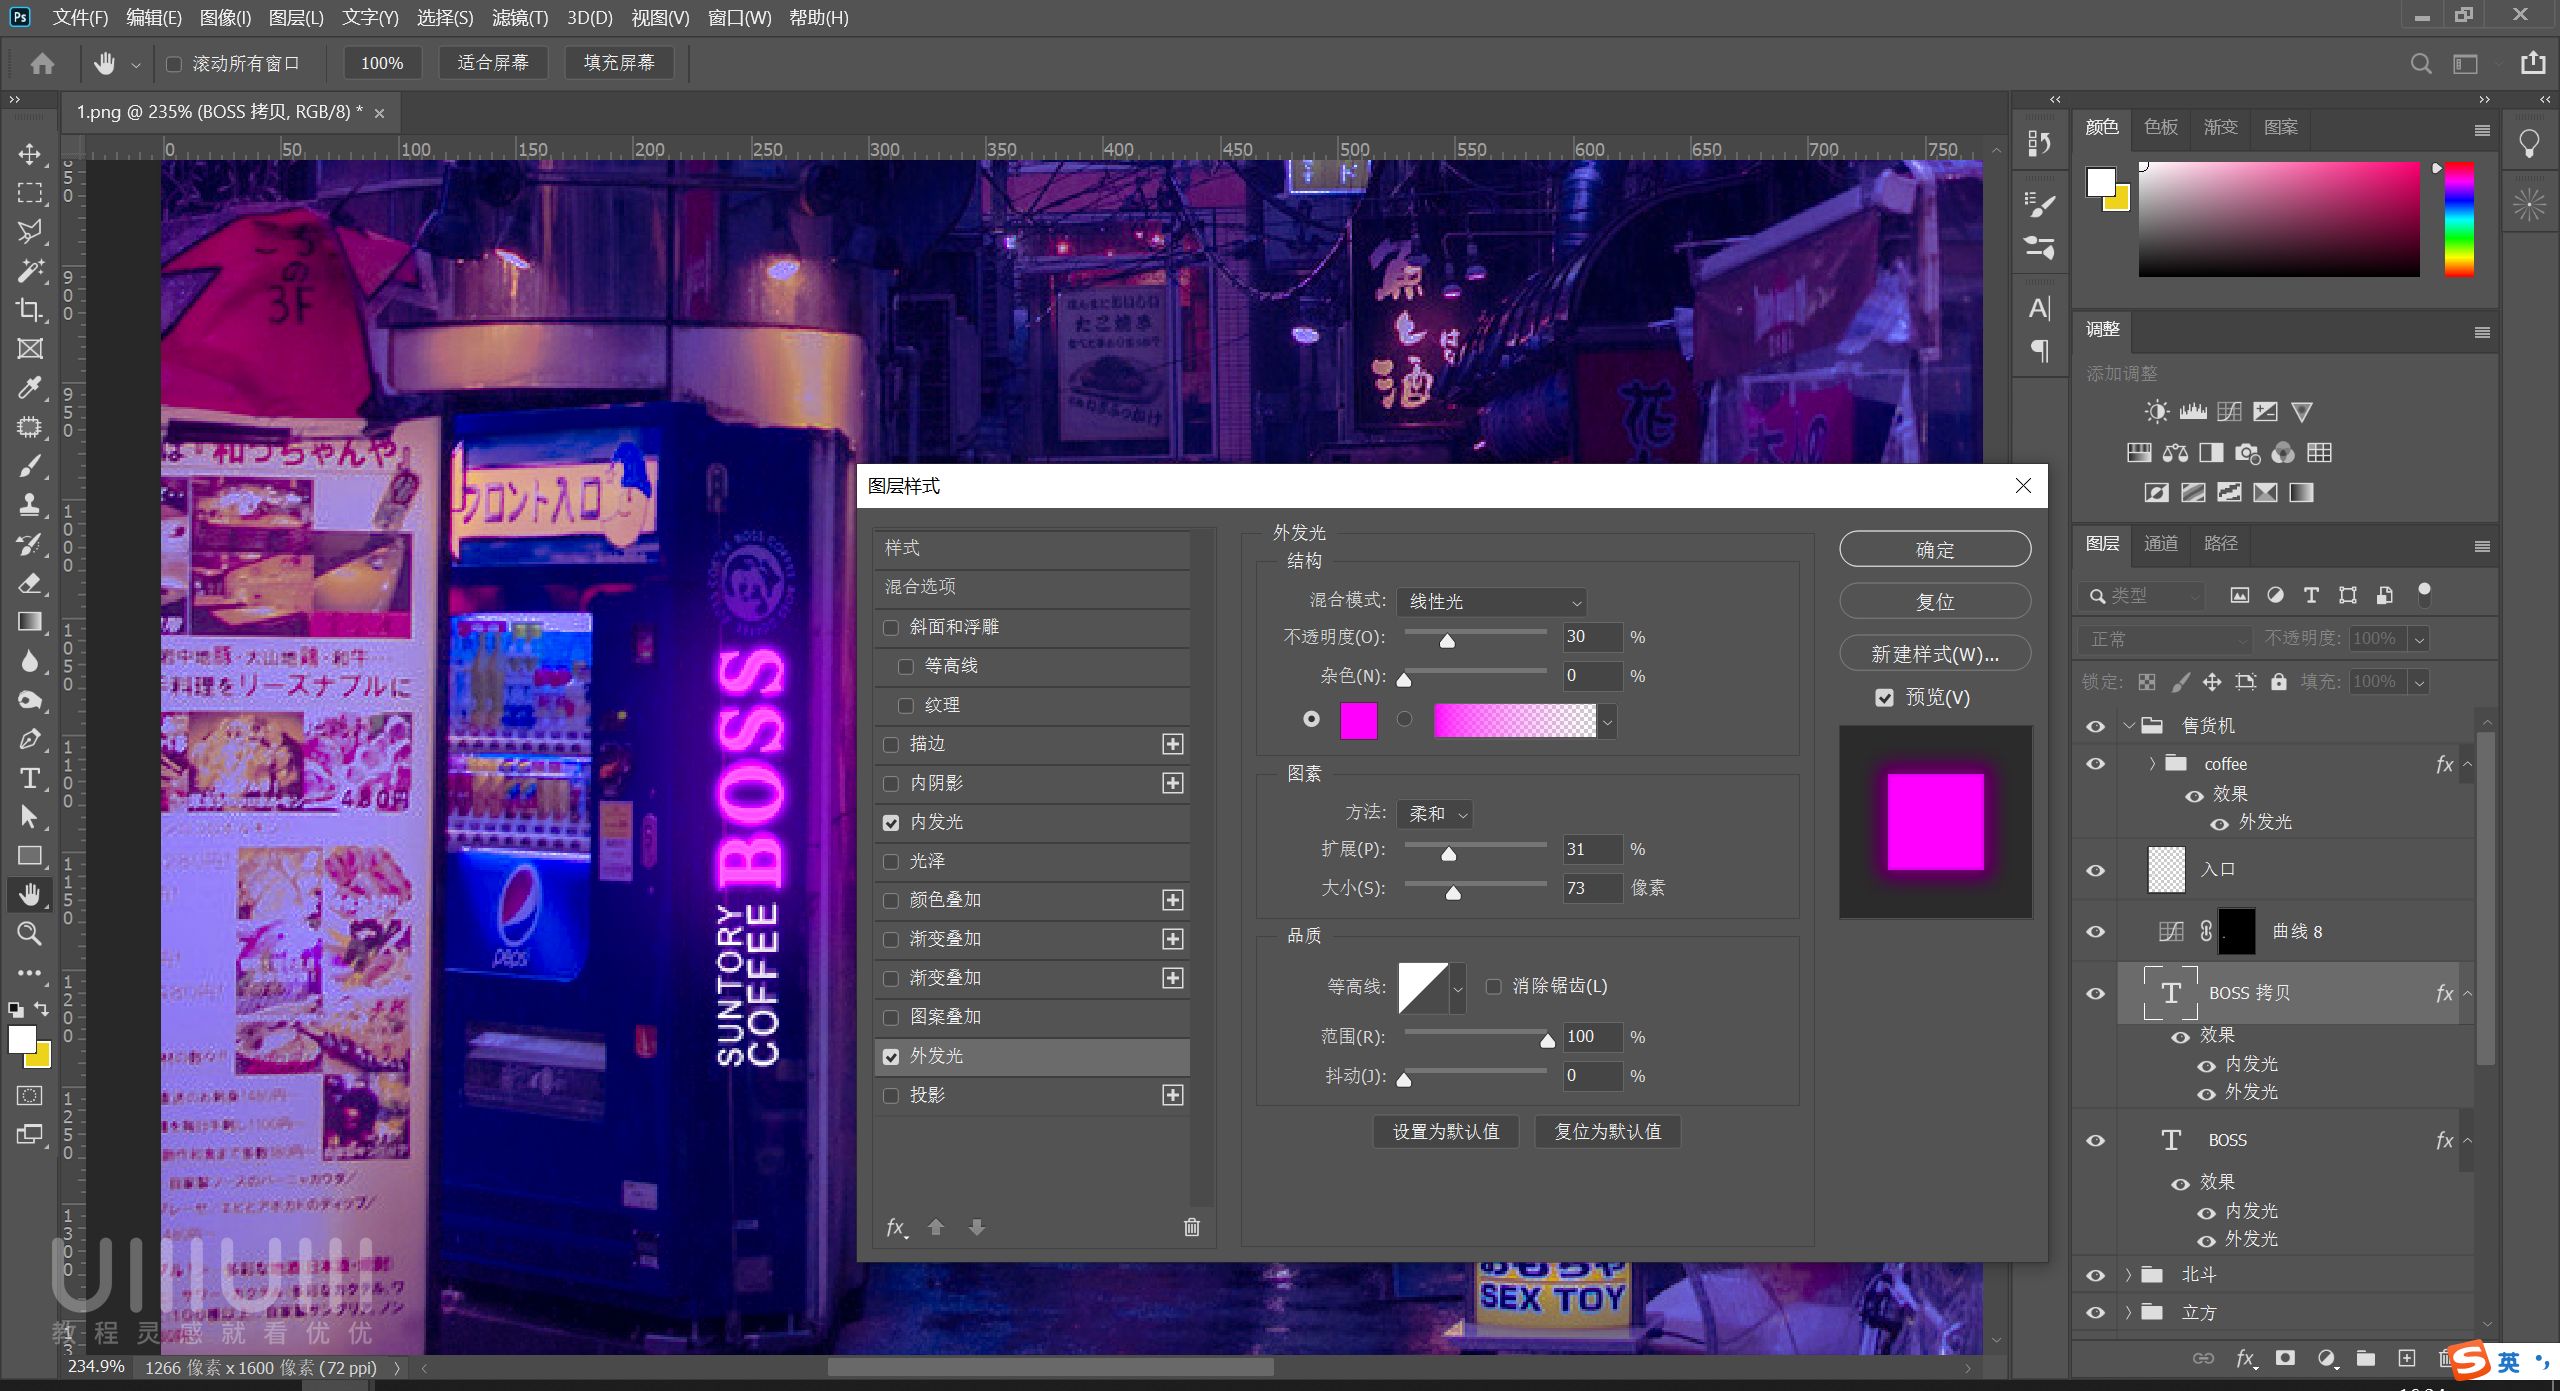Select the Polygonal Lasso tool
Image resolution: width=2560 pixels, height=1391 pixels.
pyautogui.click(x=30, y=232)
